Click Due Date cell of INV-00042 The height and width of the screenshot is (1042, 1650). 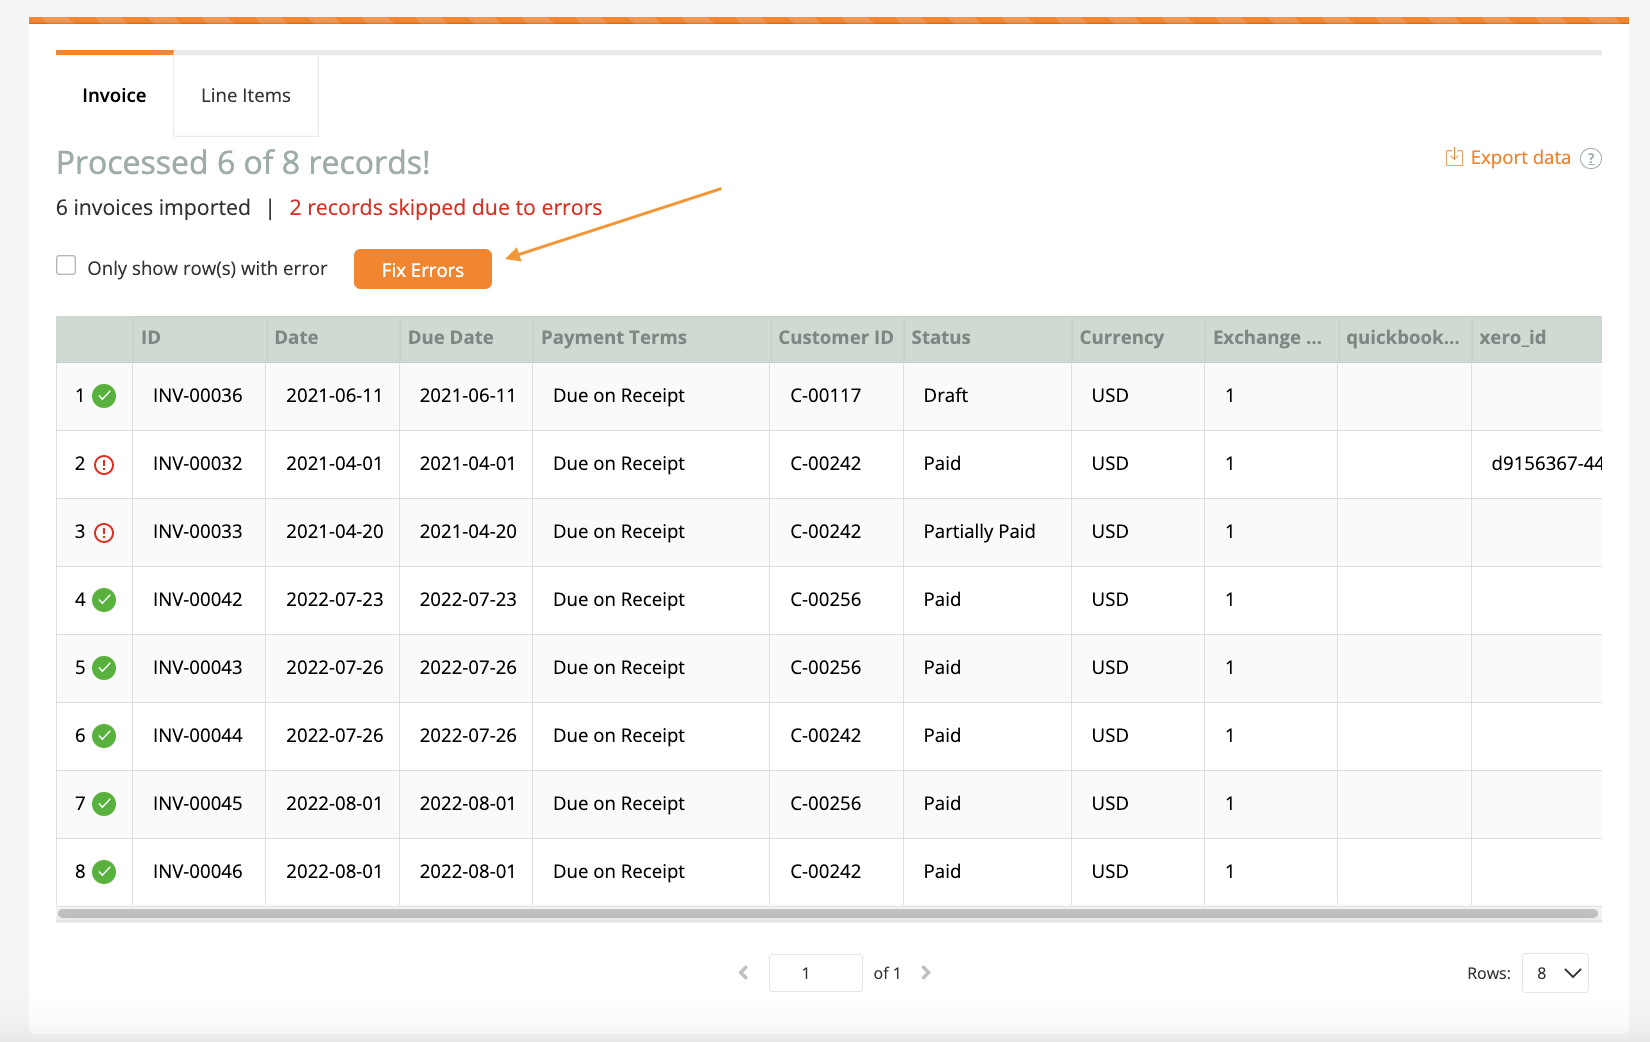(x=468, y=600)
